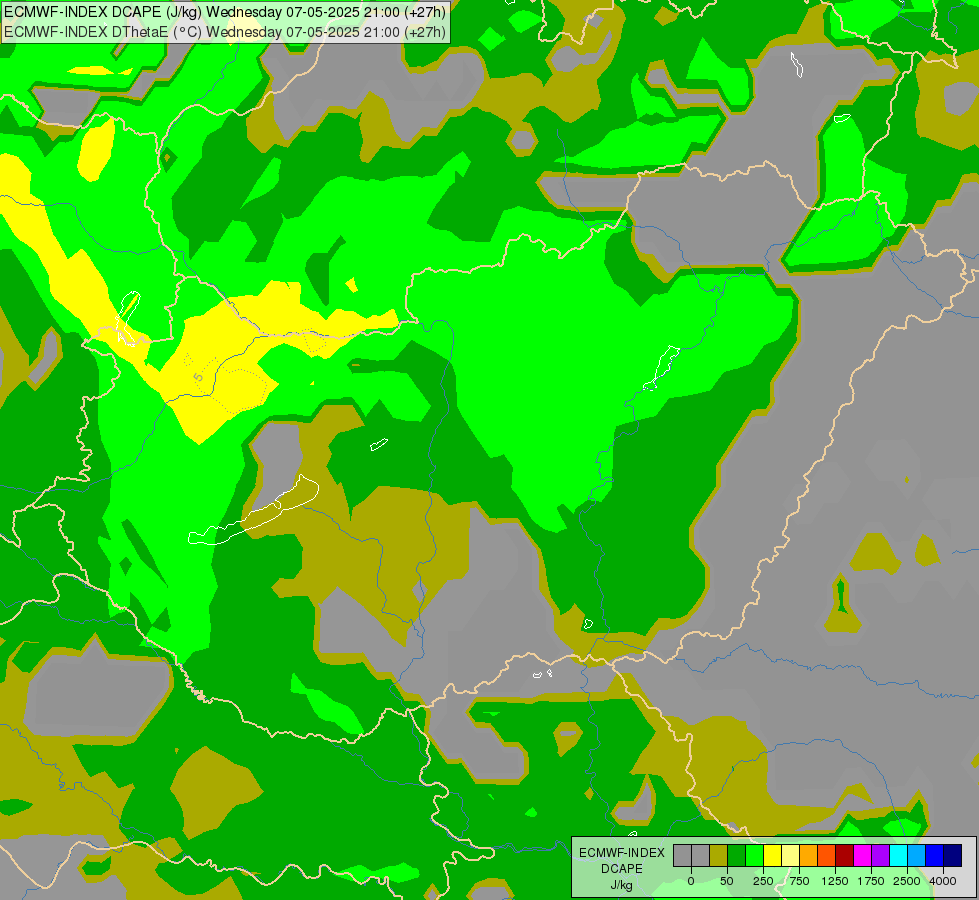The height and width of the screenshot is (900, 979).
Task: Click the pure blue legend swatch
Action: point(935,856)
